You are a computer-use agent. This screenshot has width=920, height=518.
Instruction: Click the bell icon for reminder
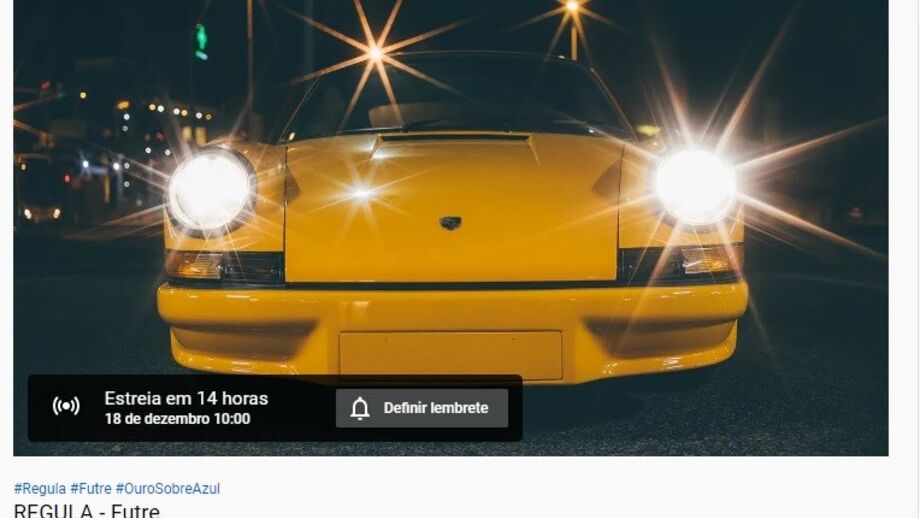tap(360, 408)
